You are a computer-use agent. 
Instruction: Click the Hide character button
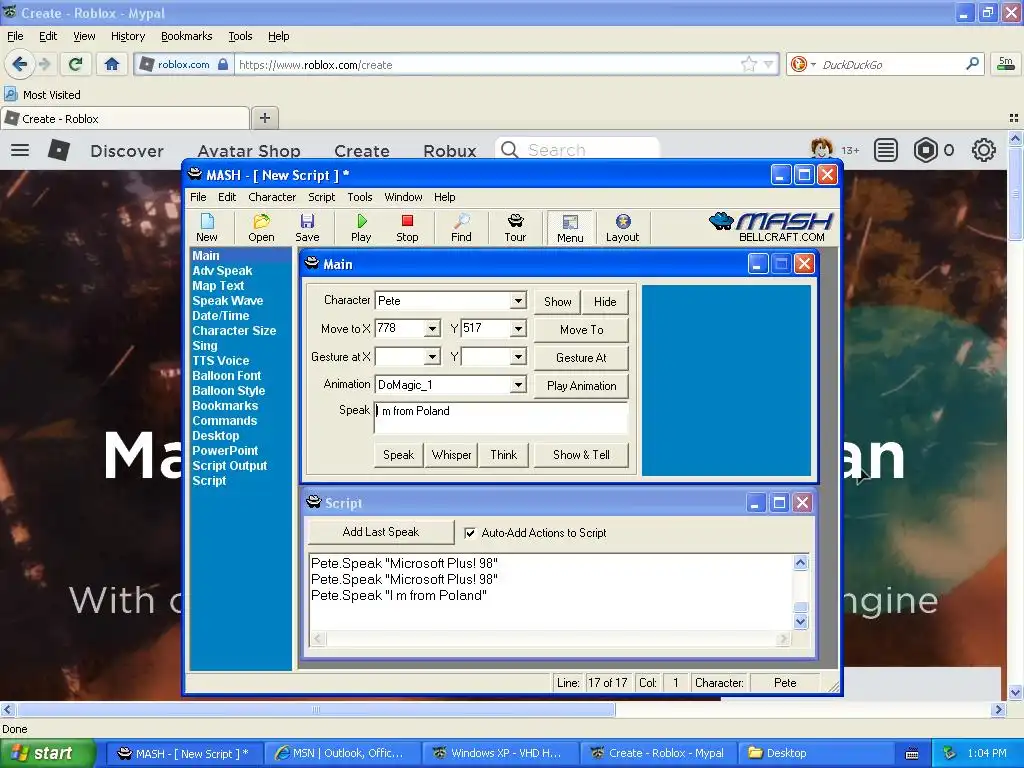click(605, 302)
